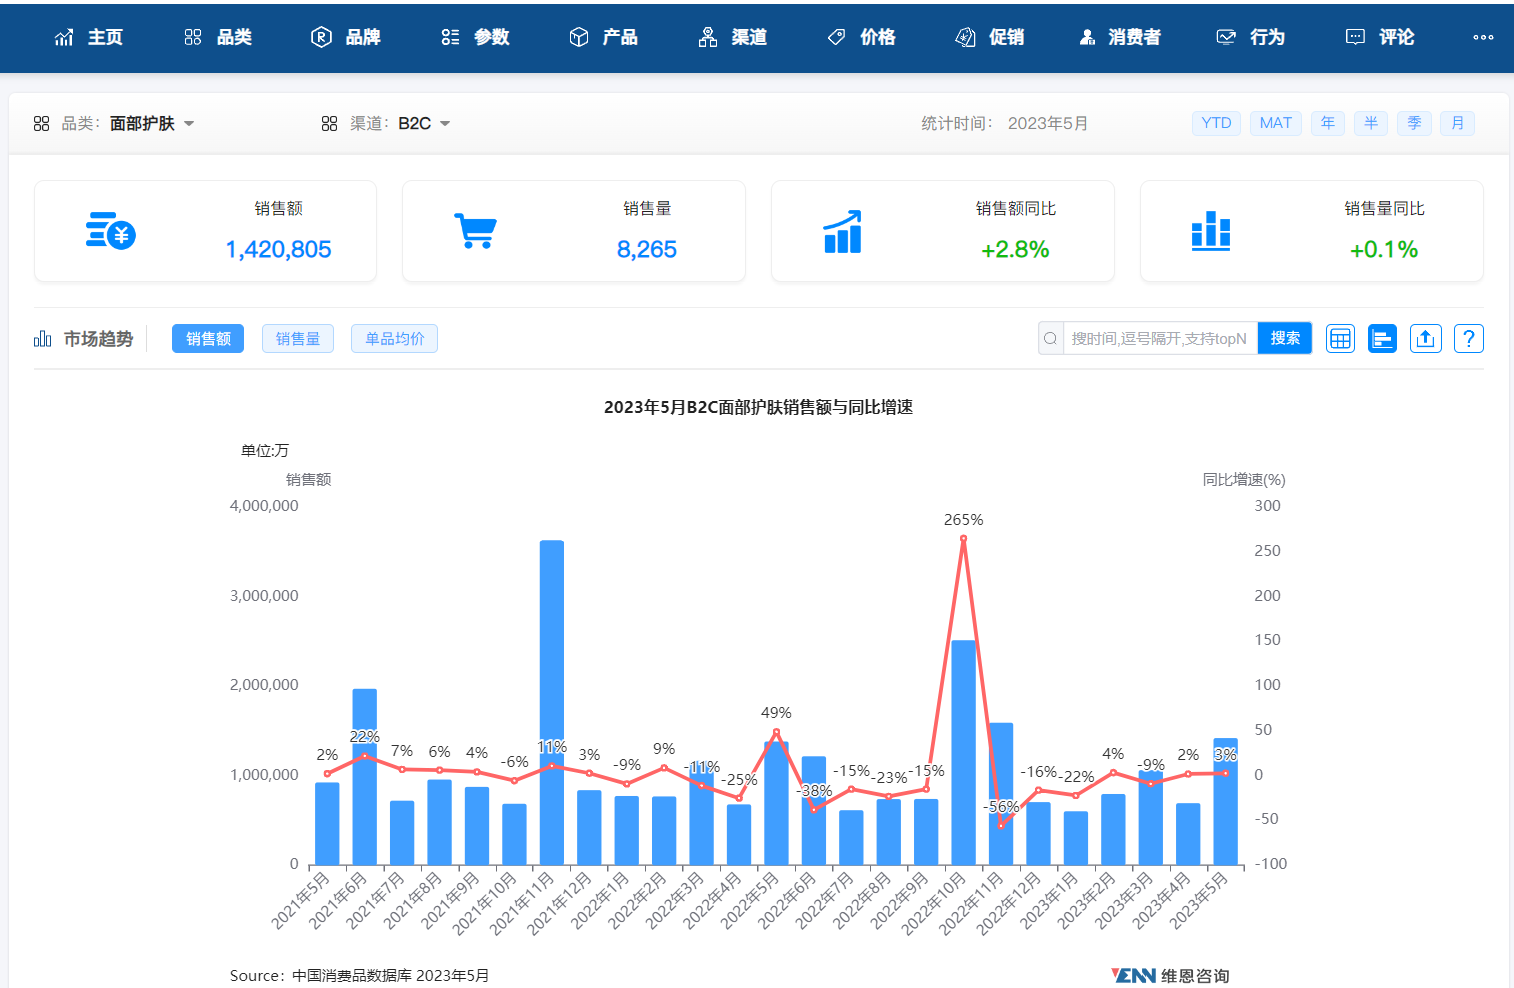1514x988 pixels.
Task: Show the 单品均价 trend chart
Action: click(394, 339)
